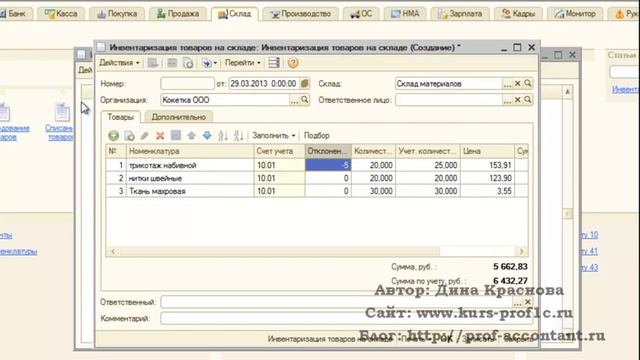640x360 pixels.
Task: Open the Зарплата section tab
Action: (x=460, y=14)
